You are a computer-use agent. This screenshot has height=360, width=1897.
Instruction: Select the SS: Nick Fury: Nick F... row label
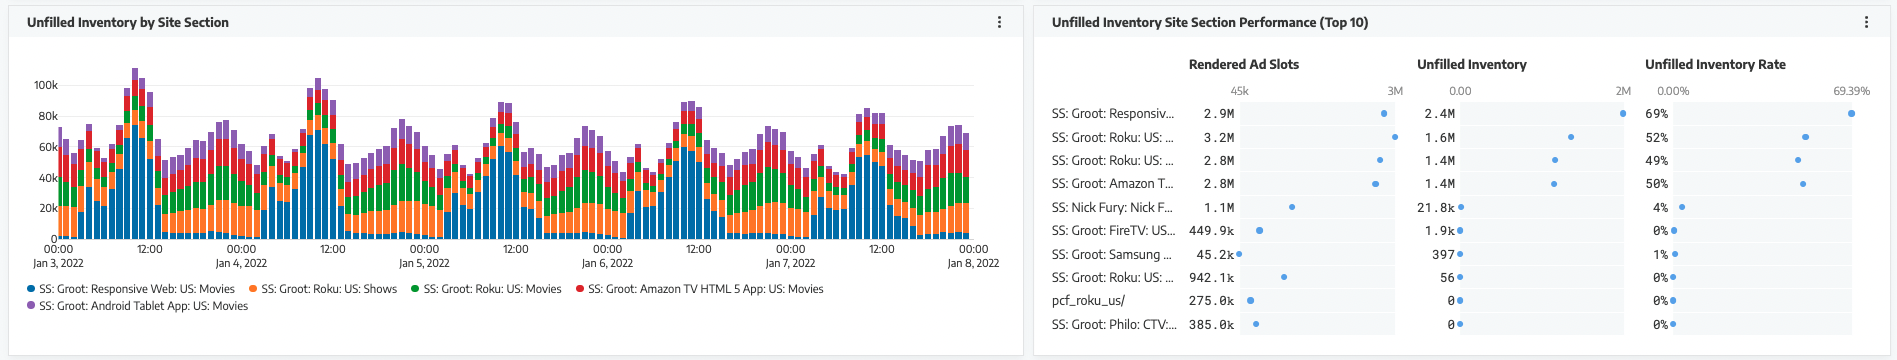point(1112,207)
